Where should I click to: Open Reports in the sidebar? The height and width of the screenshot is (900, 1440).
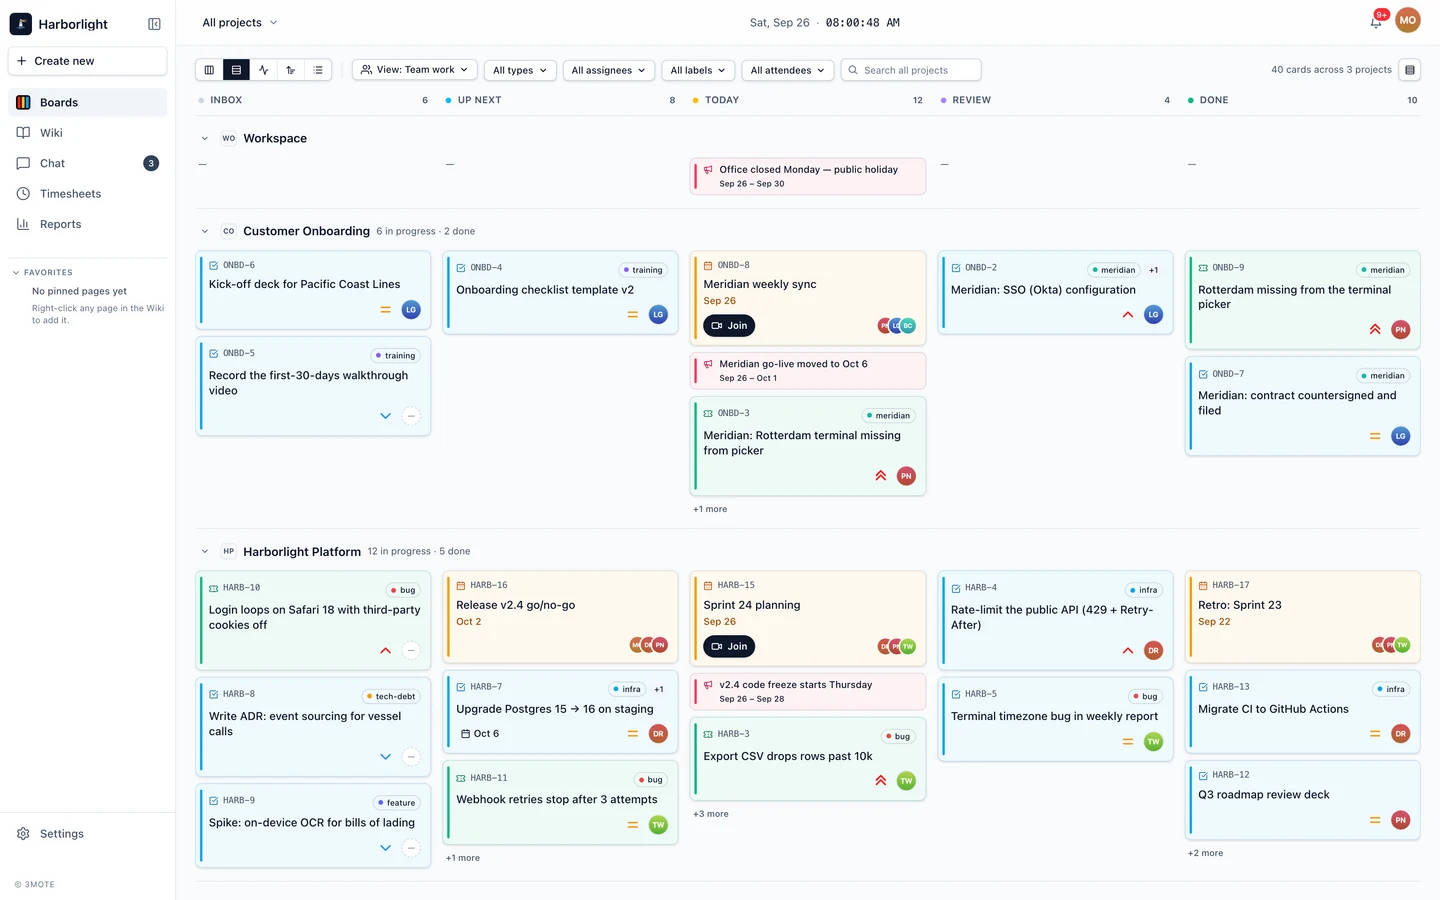point(88,224)
